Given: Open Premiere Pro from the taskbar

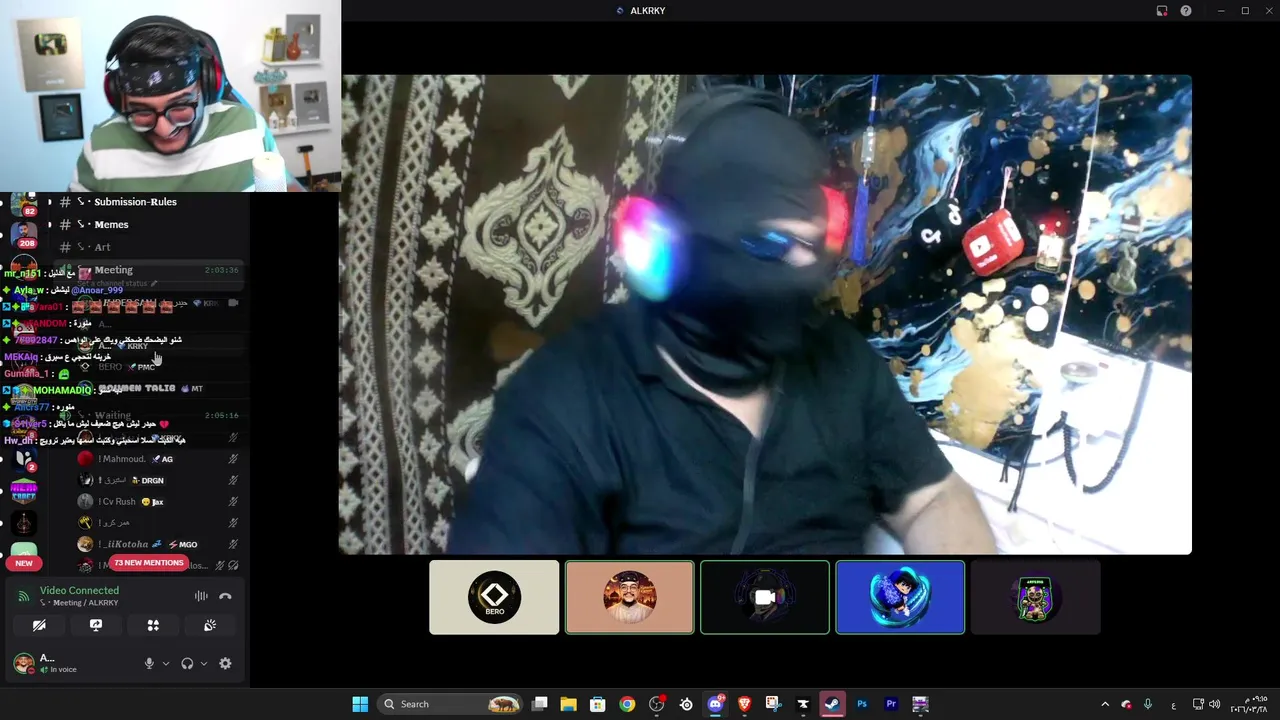Looking at the screenshot, I should [x=891, y=704].
